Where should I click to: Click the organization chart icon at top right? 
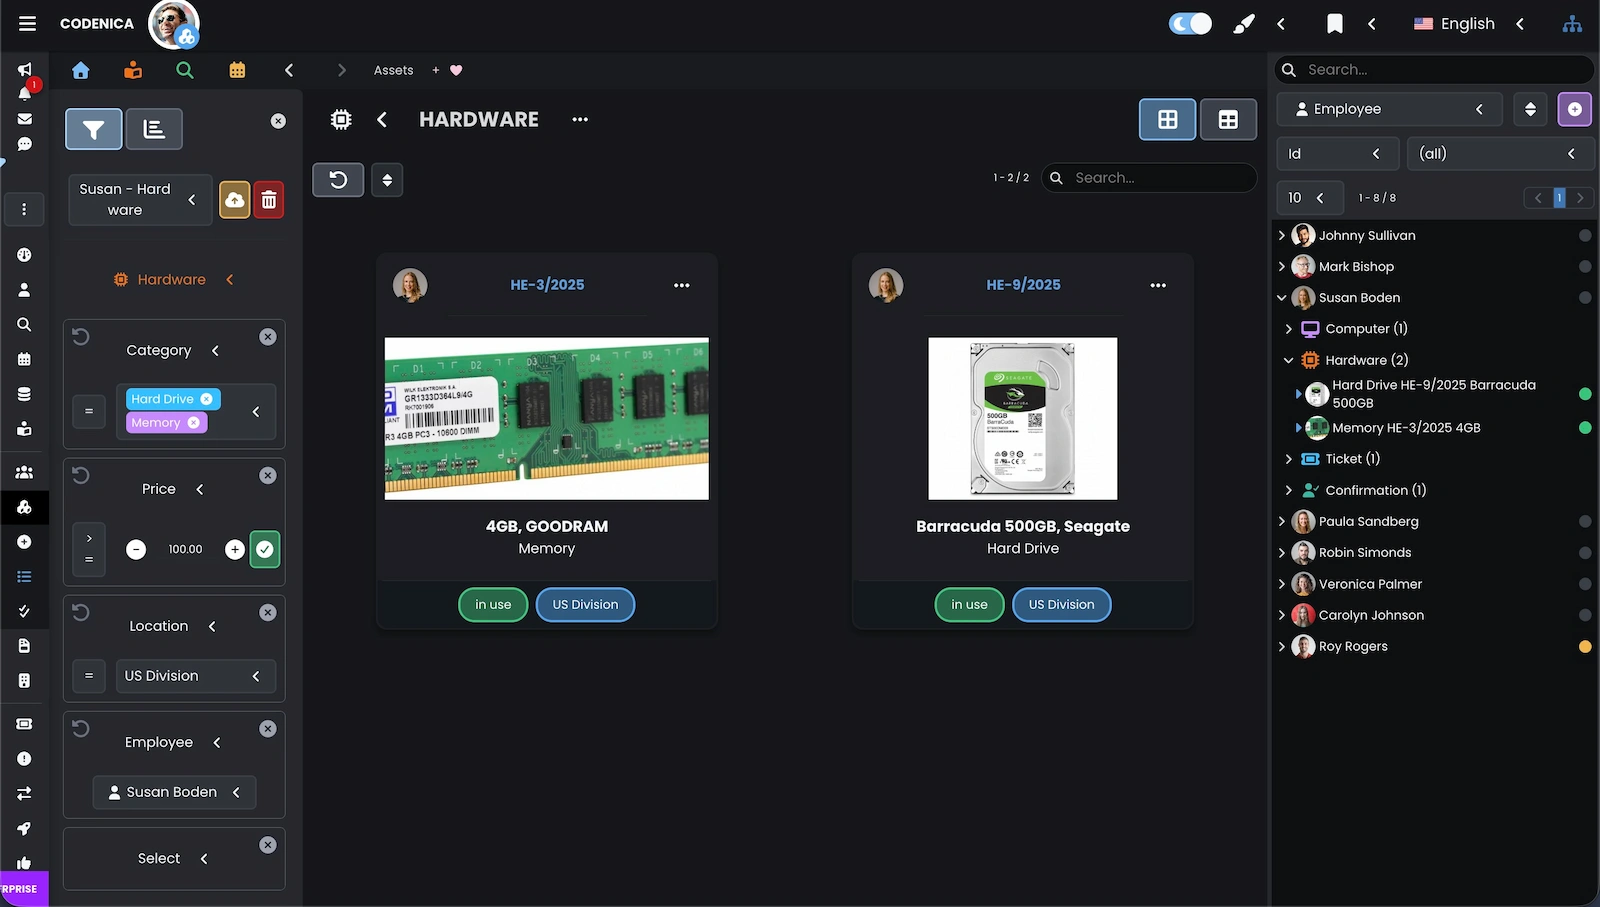tap(1572, 23)
